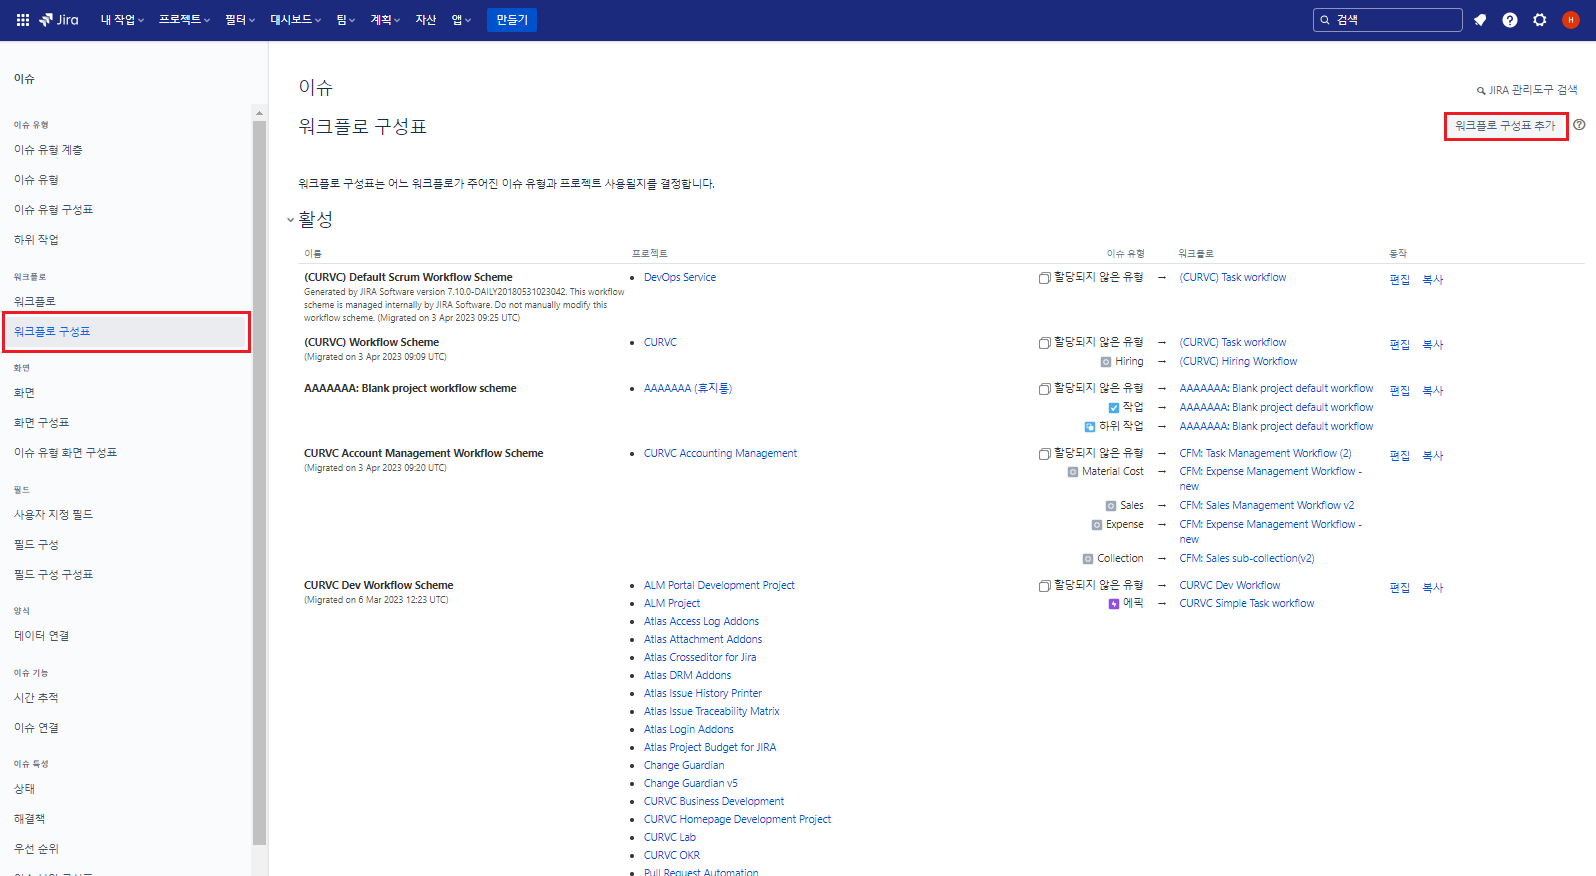Click the blue 작업 issue type icon
Screen dimensions: 1596x876
click(x=1114, y=408)
